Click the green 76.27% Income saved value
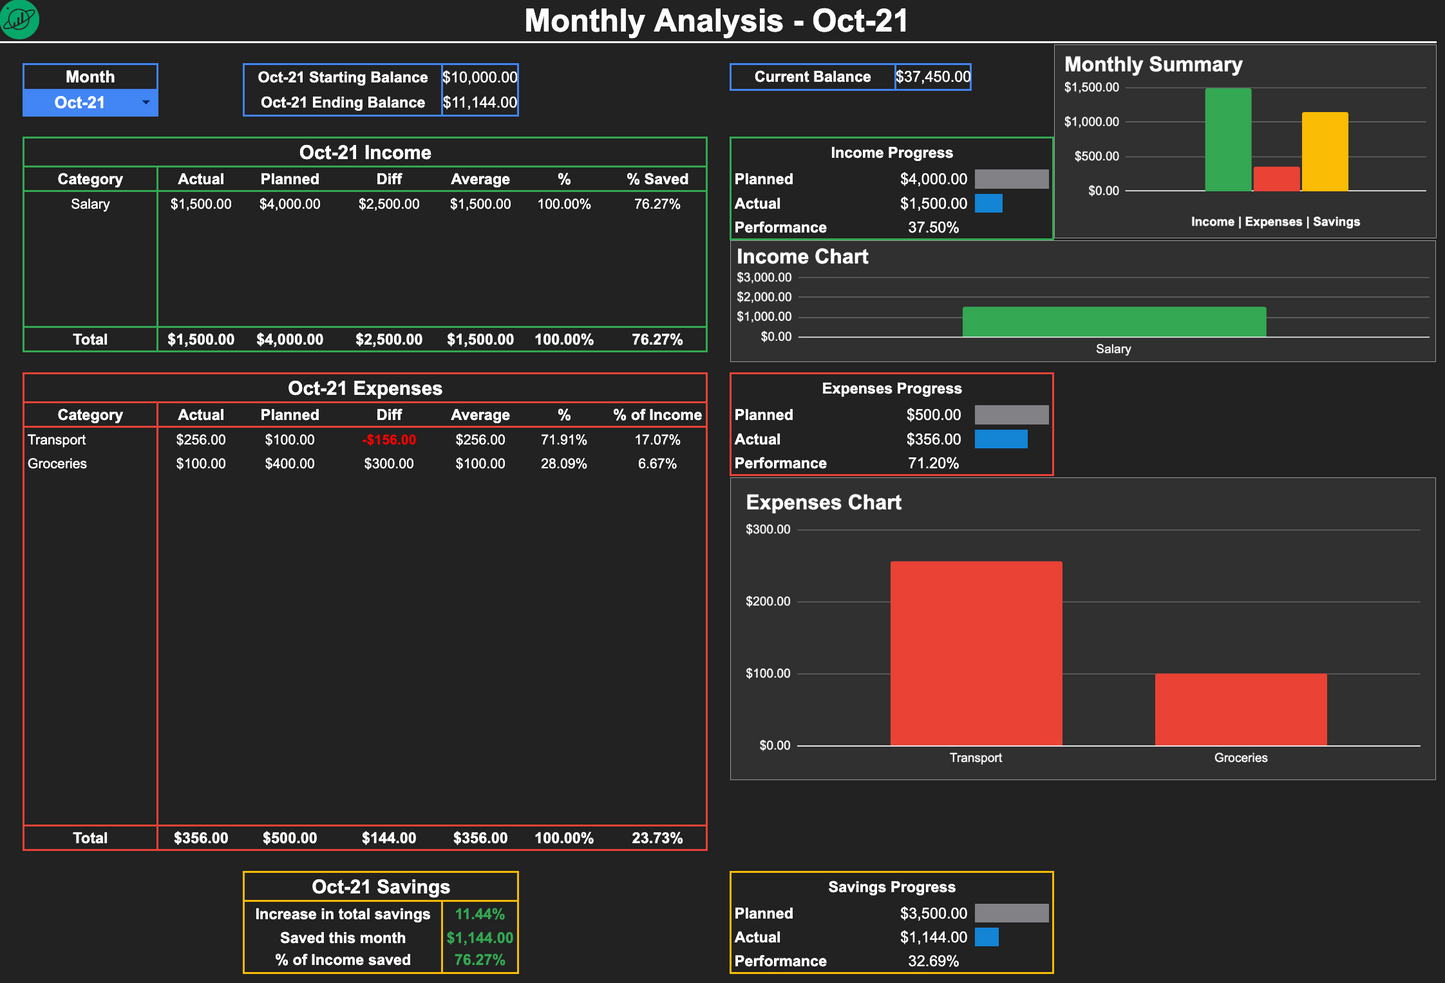This screenshot has height=983, width=1445. [x=480, y=961]
